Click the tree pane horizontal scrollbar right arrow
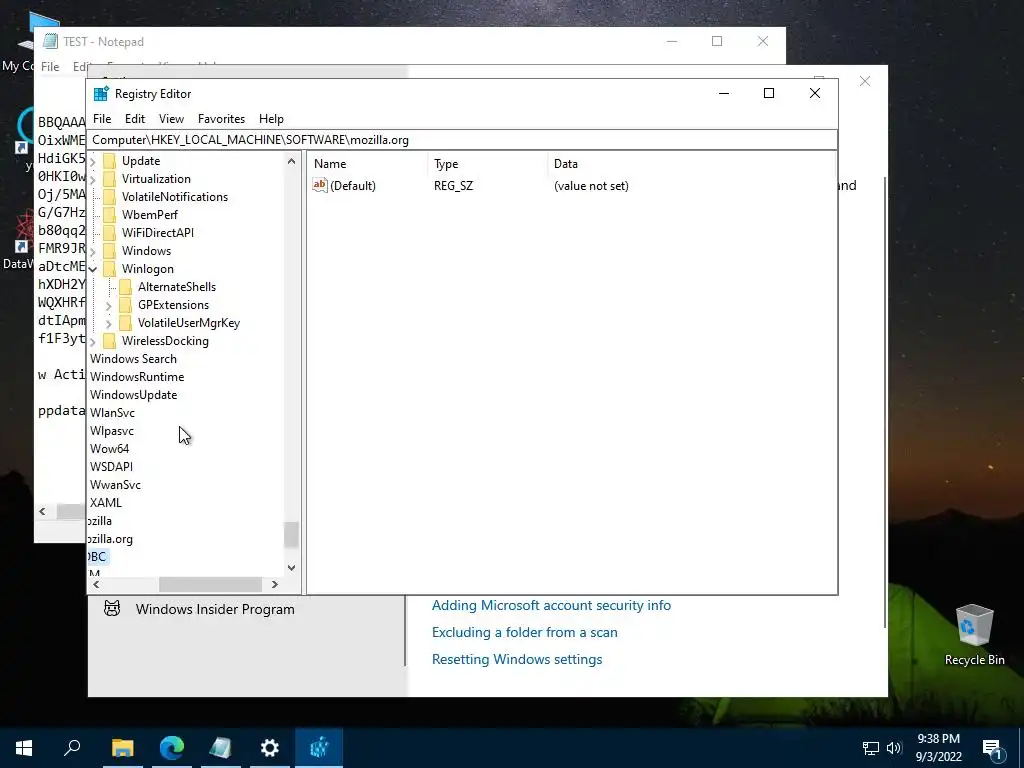The width and height of the screenshot is (1024, 768). (275, 584)
